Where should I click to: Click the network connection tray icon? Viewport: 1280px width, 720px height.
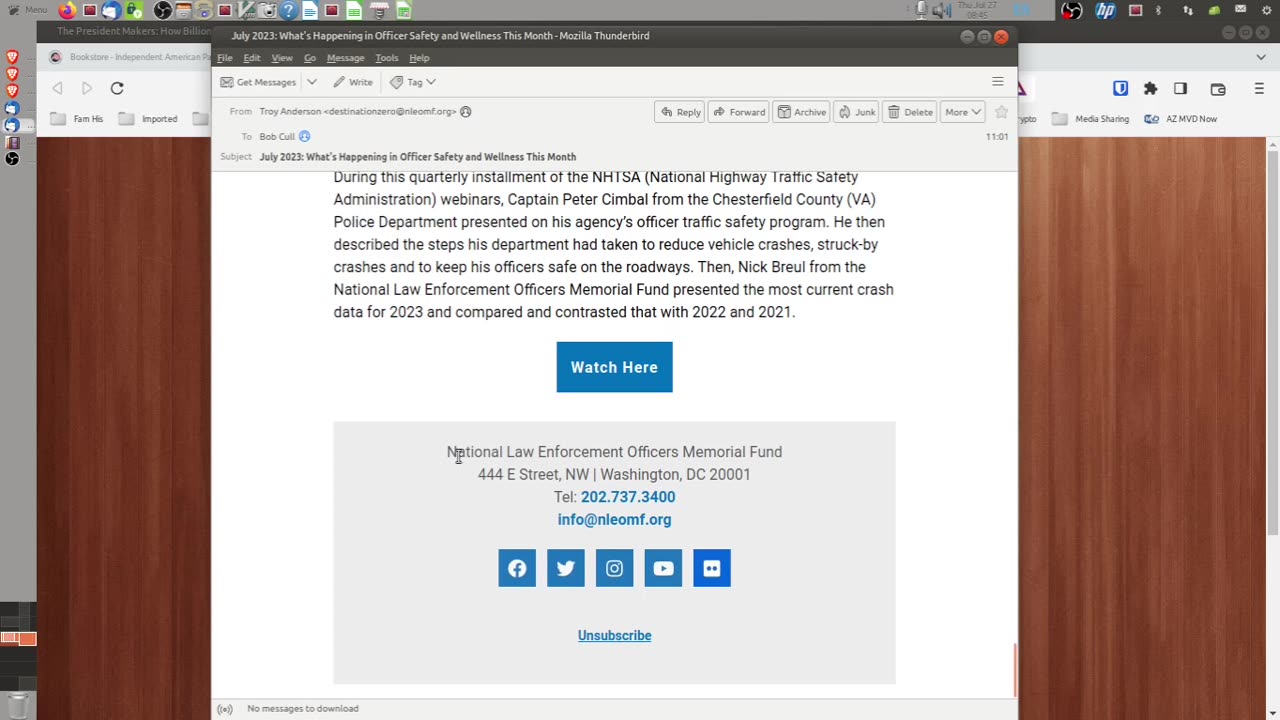[1188, 11]
